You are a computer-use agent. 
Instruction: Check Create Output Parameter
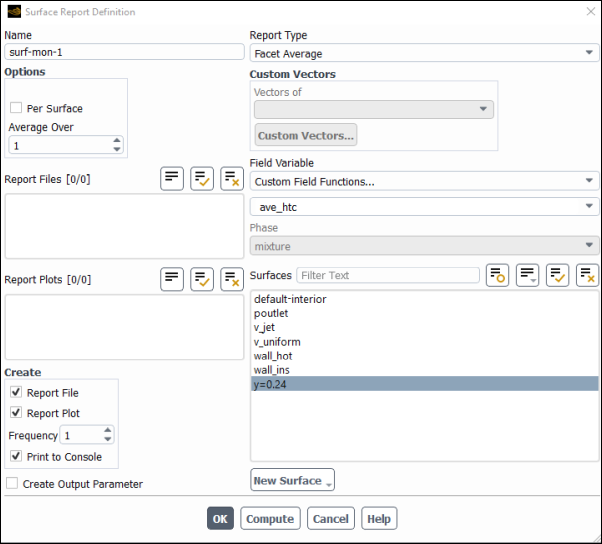tap(12, 483)
